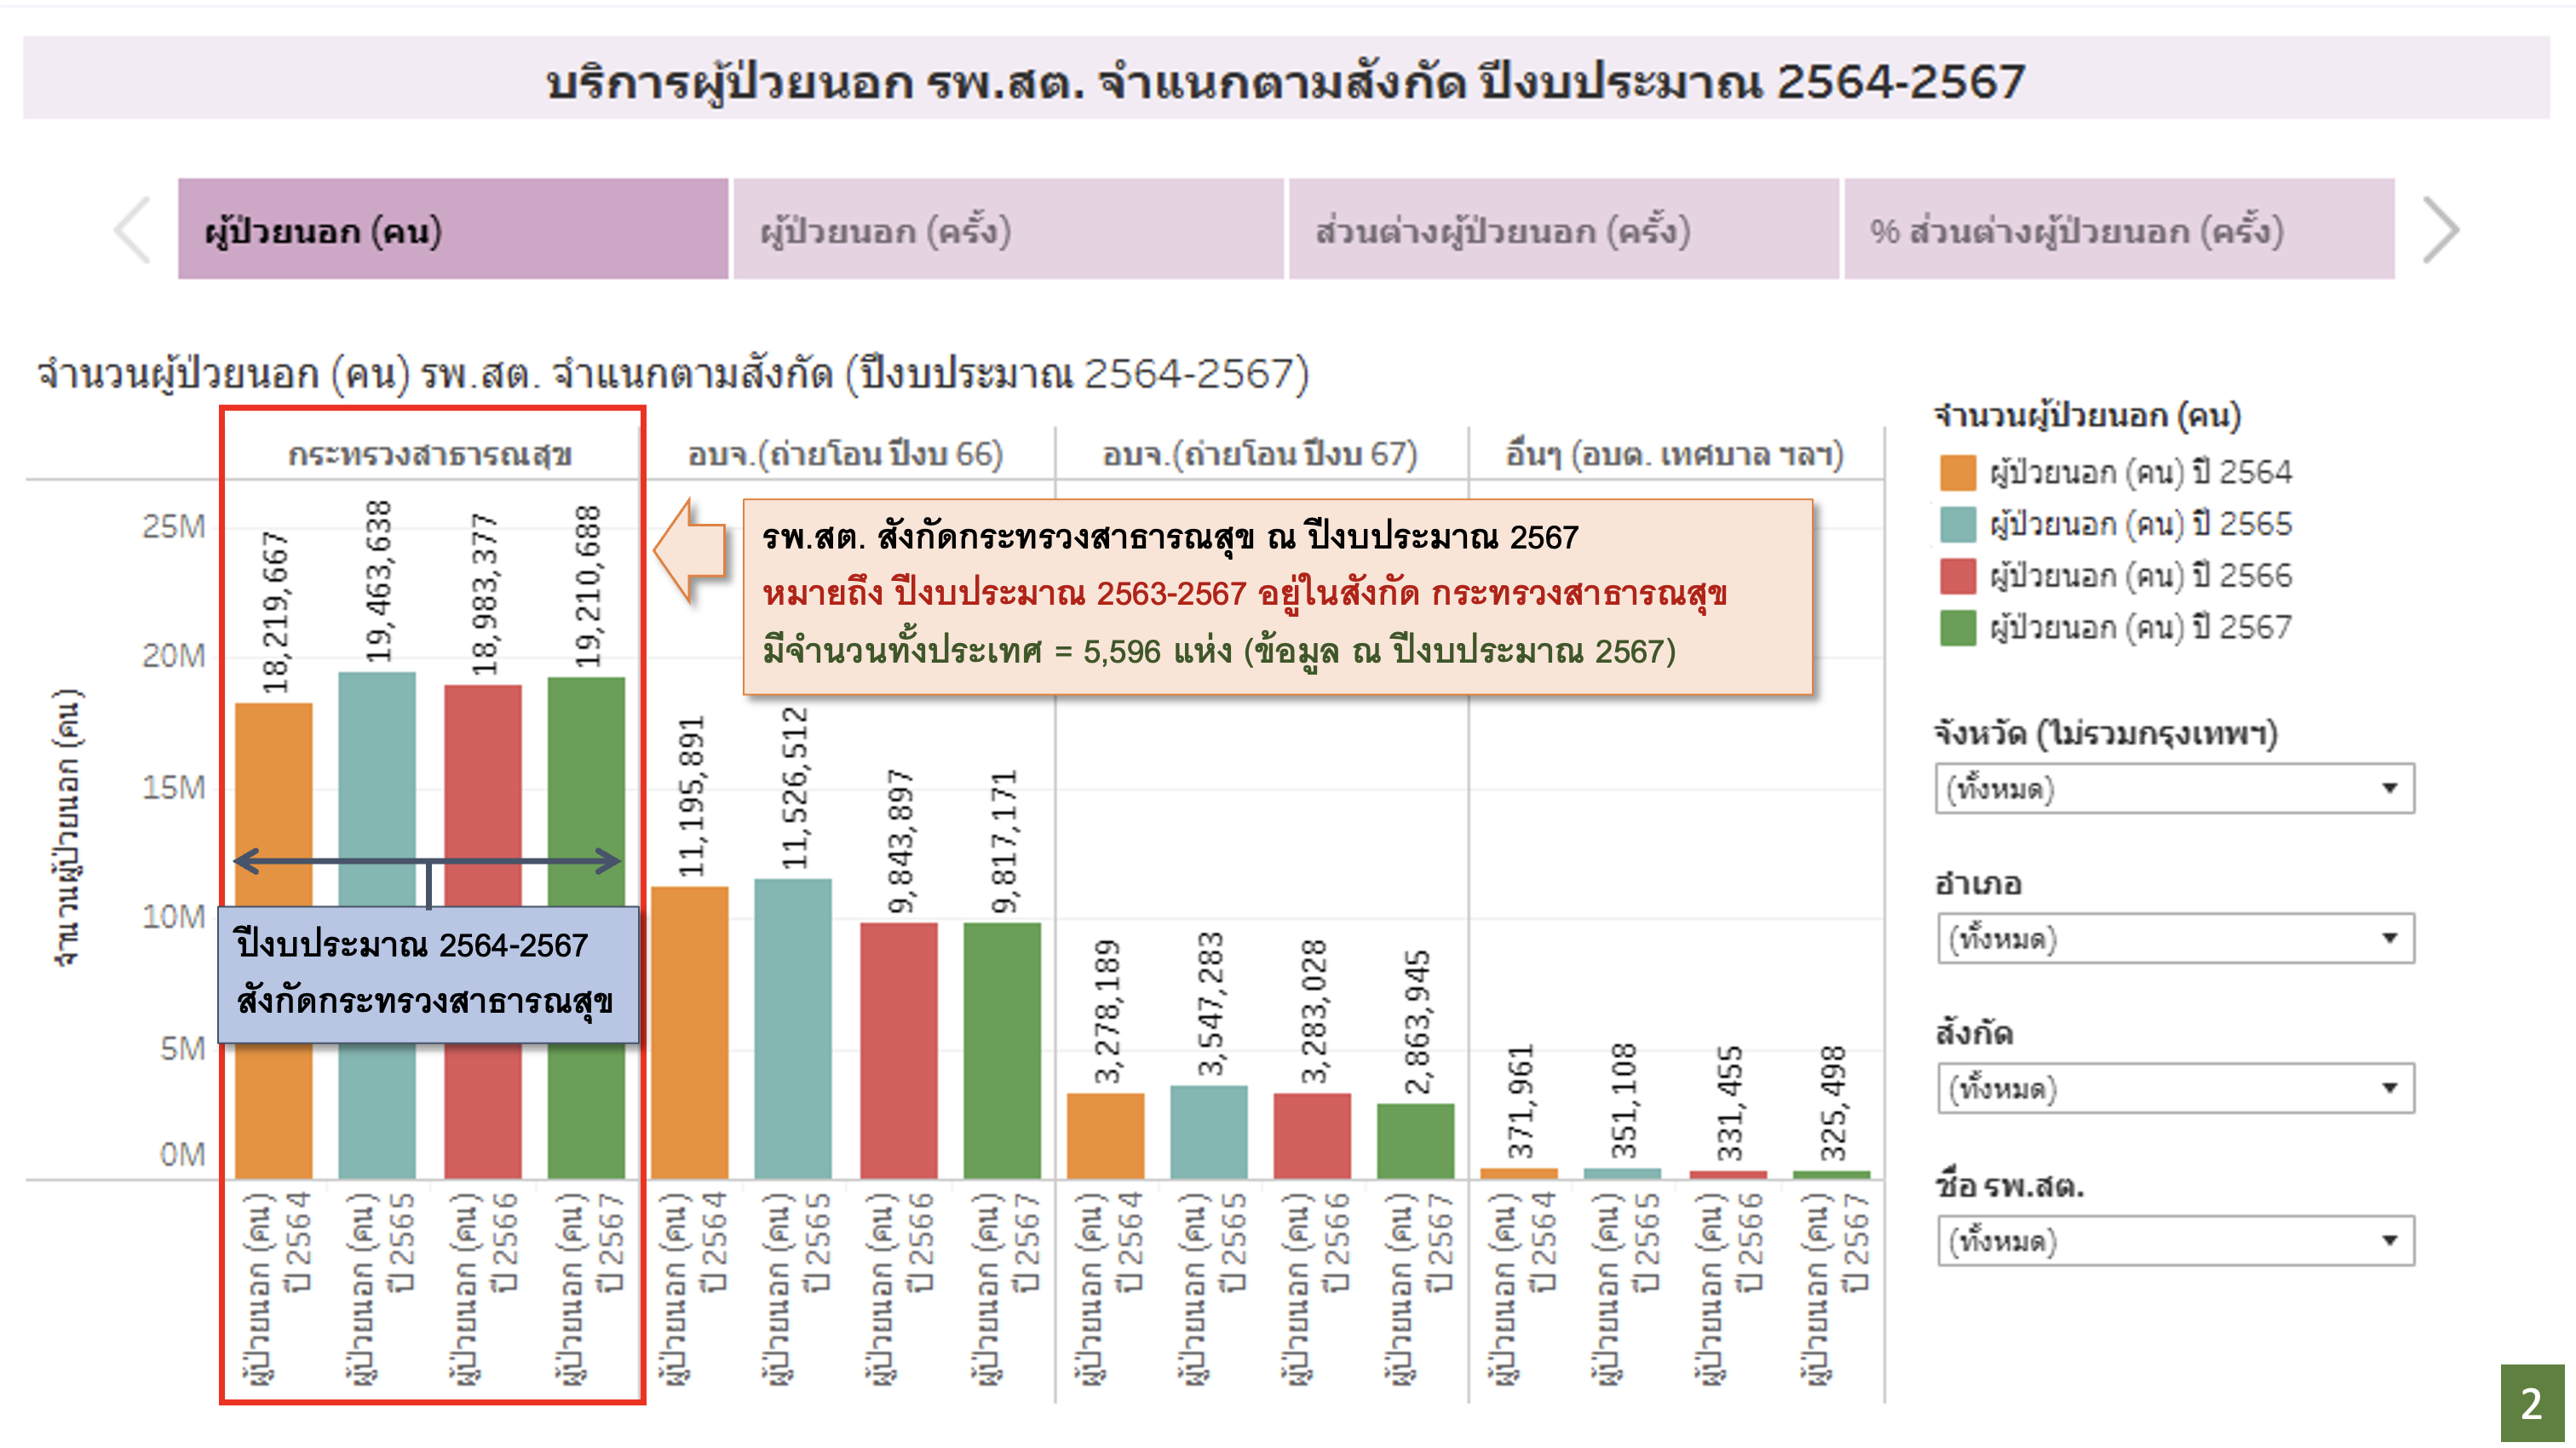This screenshot has width=2576, height=1448.
Task: Select the ผู้ป่วยนอก (คน) tab
Action: (452, 230)
